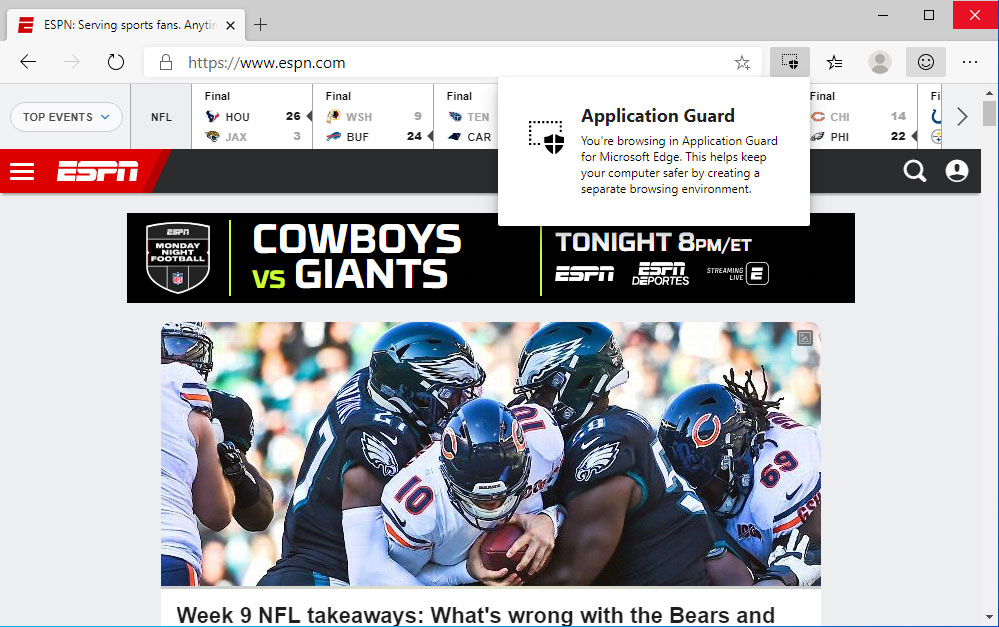999x627 pixels.
Task: Select the NFL scoreboard label
Action: click(161, 117)
